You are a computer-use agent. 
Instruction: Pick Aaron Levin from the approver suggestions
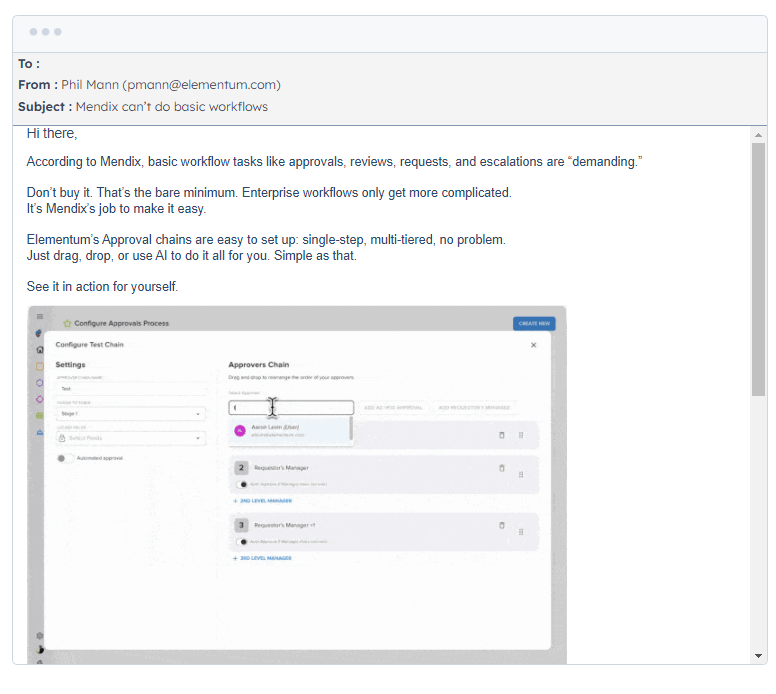pyautogui.click(x=290, y=431)
